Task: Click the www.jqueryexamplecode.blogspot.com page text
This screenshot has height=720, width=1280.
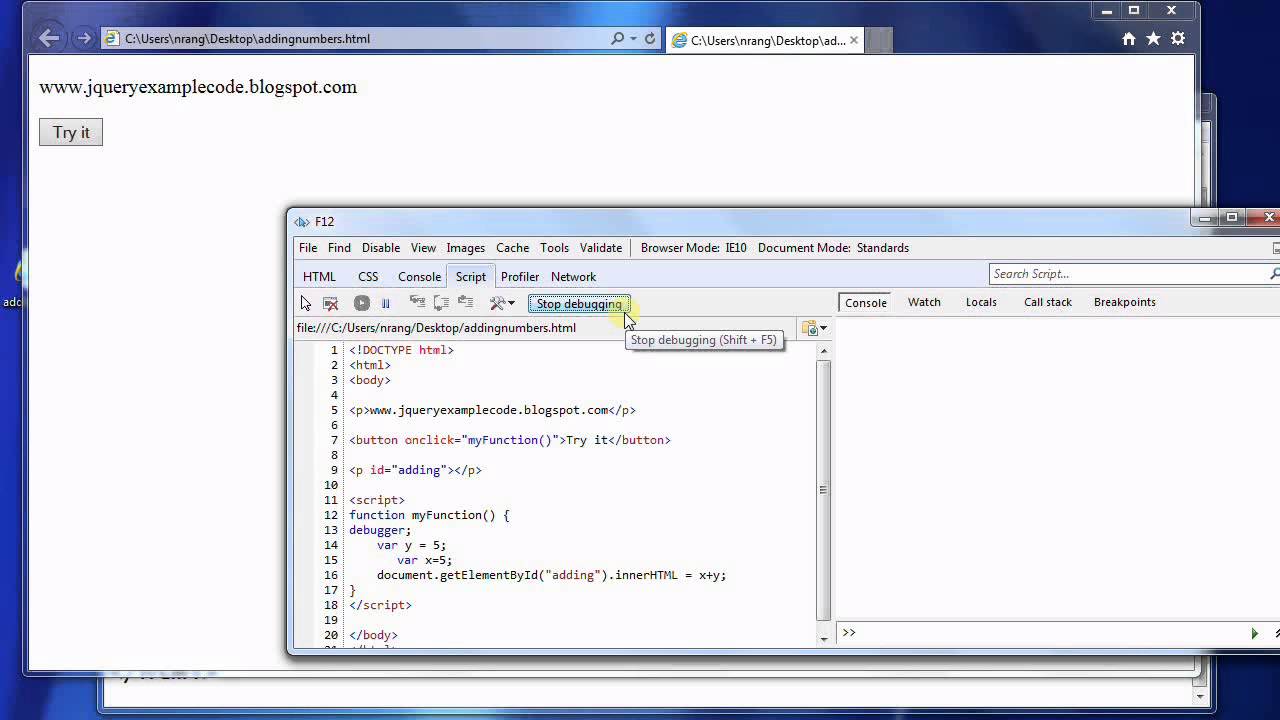Action: pyautogui.click(x=198, y=87)
